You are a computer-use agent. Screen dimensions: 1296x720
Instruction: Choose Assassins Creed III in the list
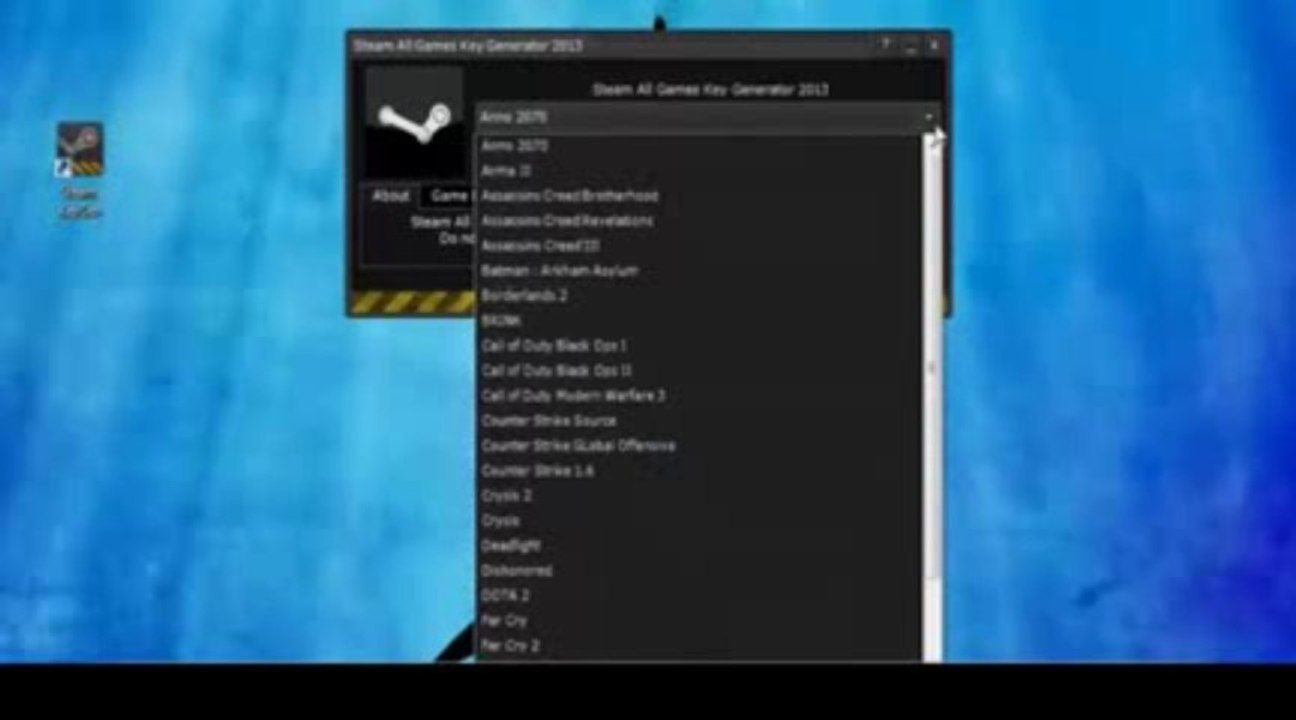[x=698, y=246]
